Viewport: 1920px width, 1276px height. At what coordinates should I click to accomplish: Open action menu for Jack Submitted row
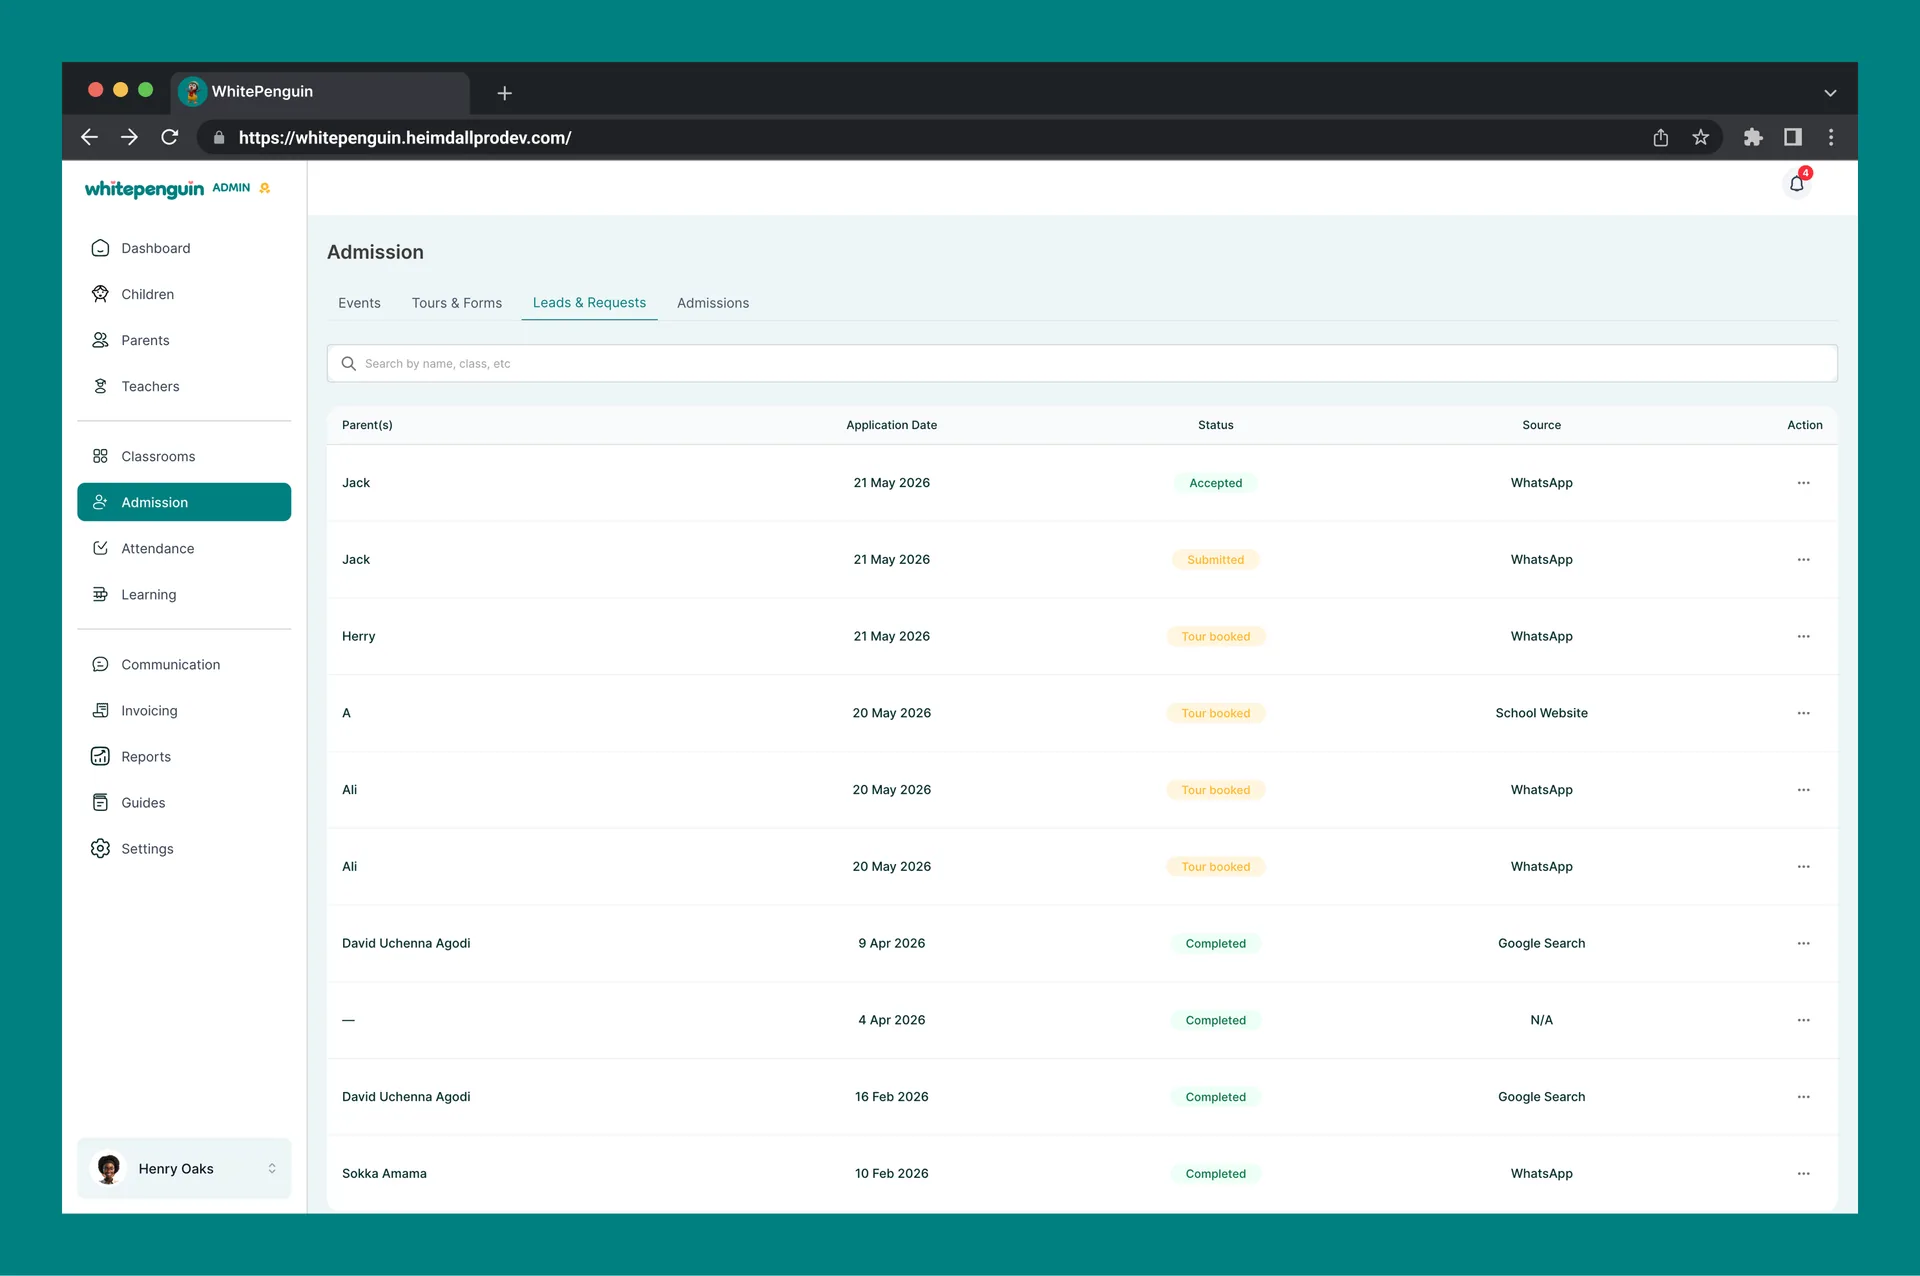point(1803,560)
